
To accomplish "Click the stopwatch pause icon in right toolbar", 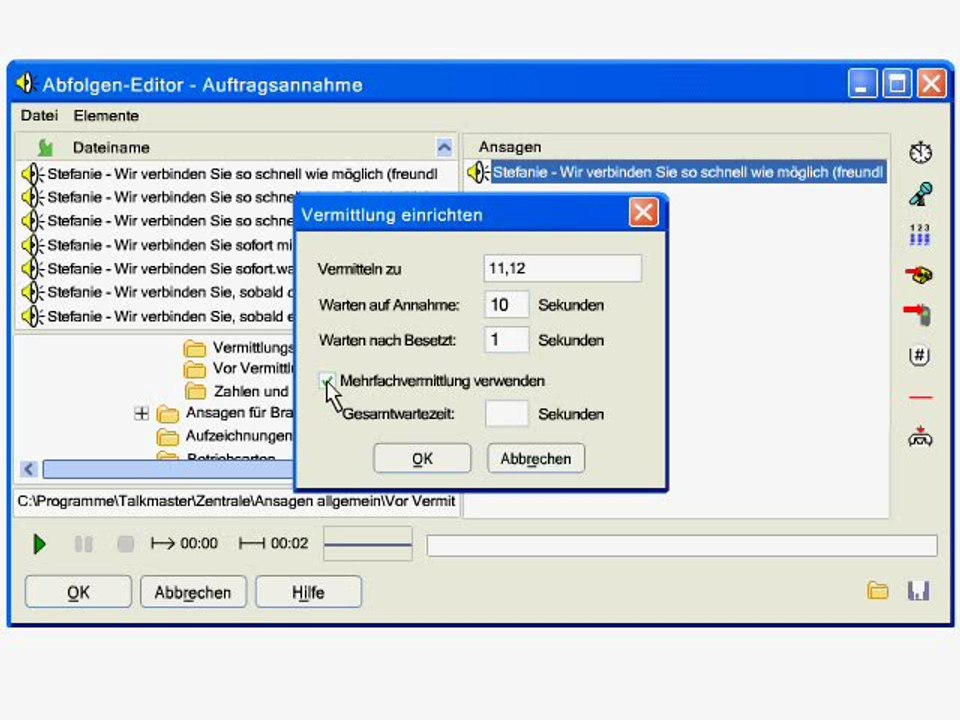I will [x=920, y=152].
